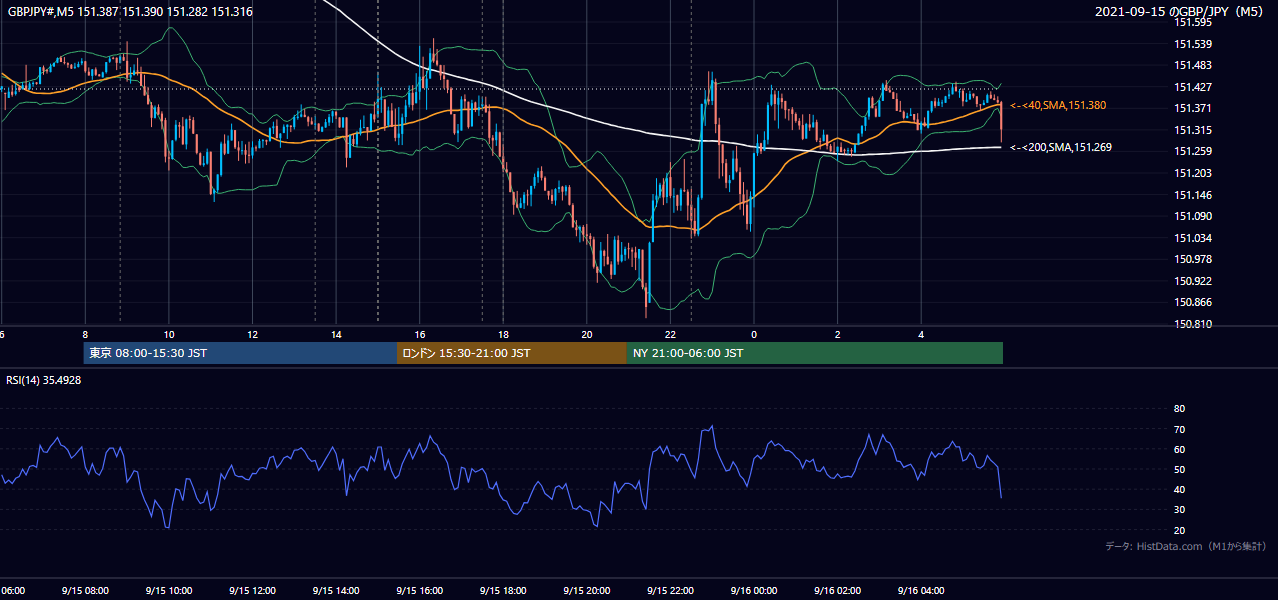Click hour marker 20 under price chart
Viewport: 1278px width, 600px height.
587,334
